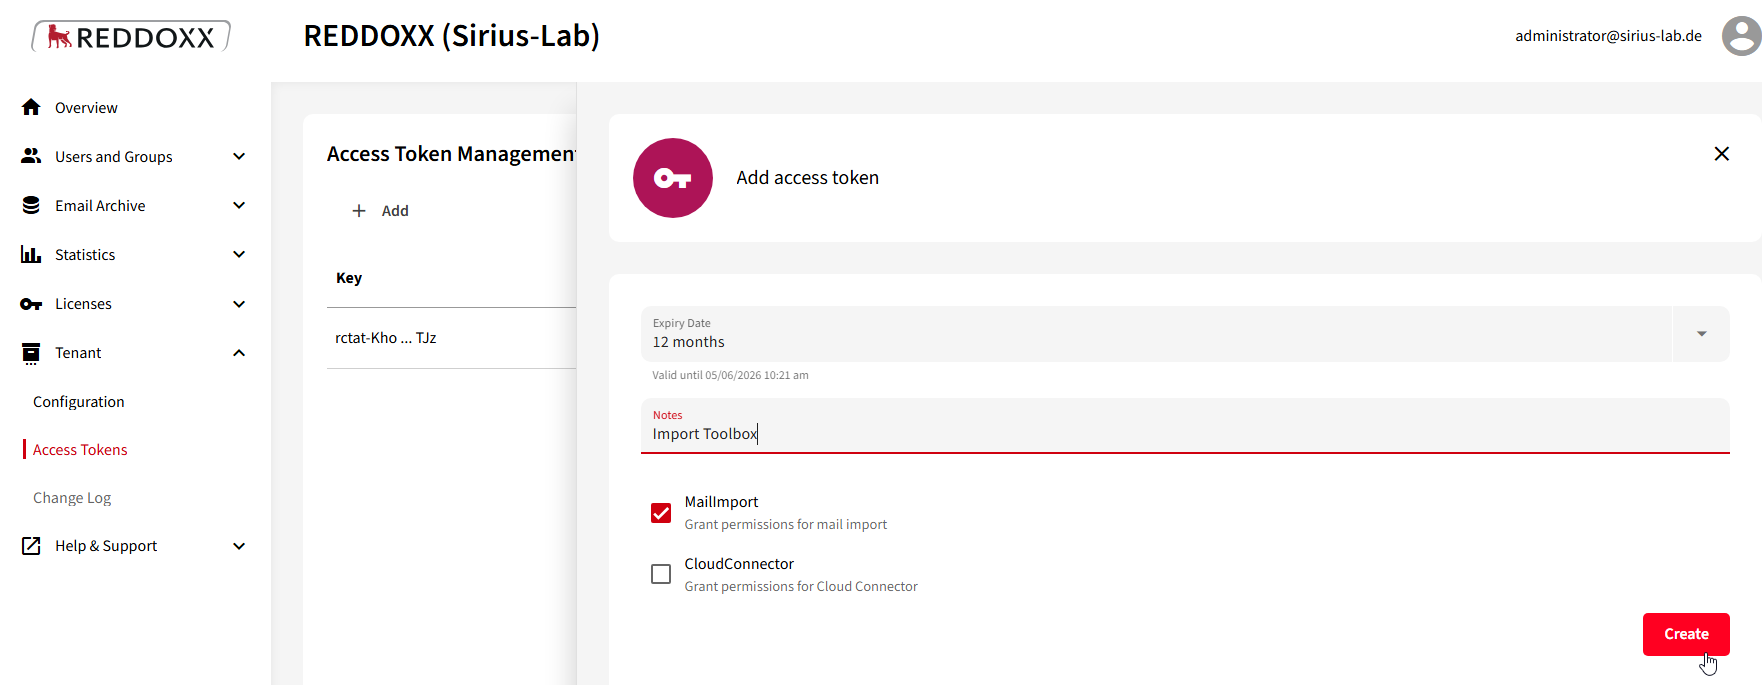Collapse the Tenant menu chevron
This screenshot has height=685, width=1762.
point(239,353)
